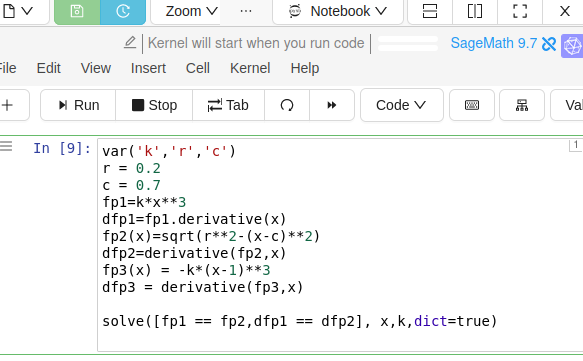
Task: Click the Stop button
Action: [x=154, y=105]
